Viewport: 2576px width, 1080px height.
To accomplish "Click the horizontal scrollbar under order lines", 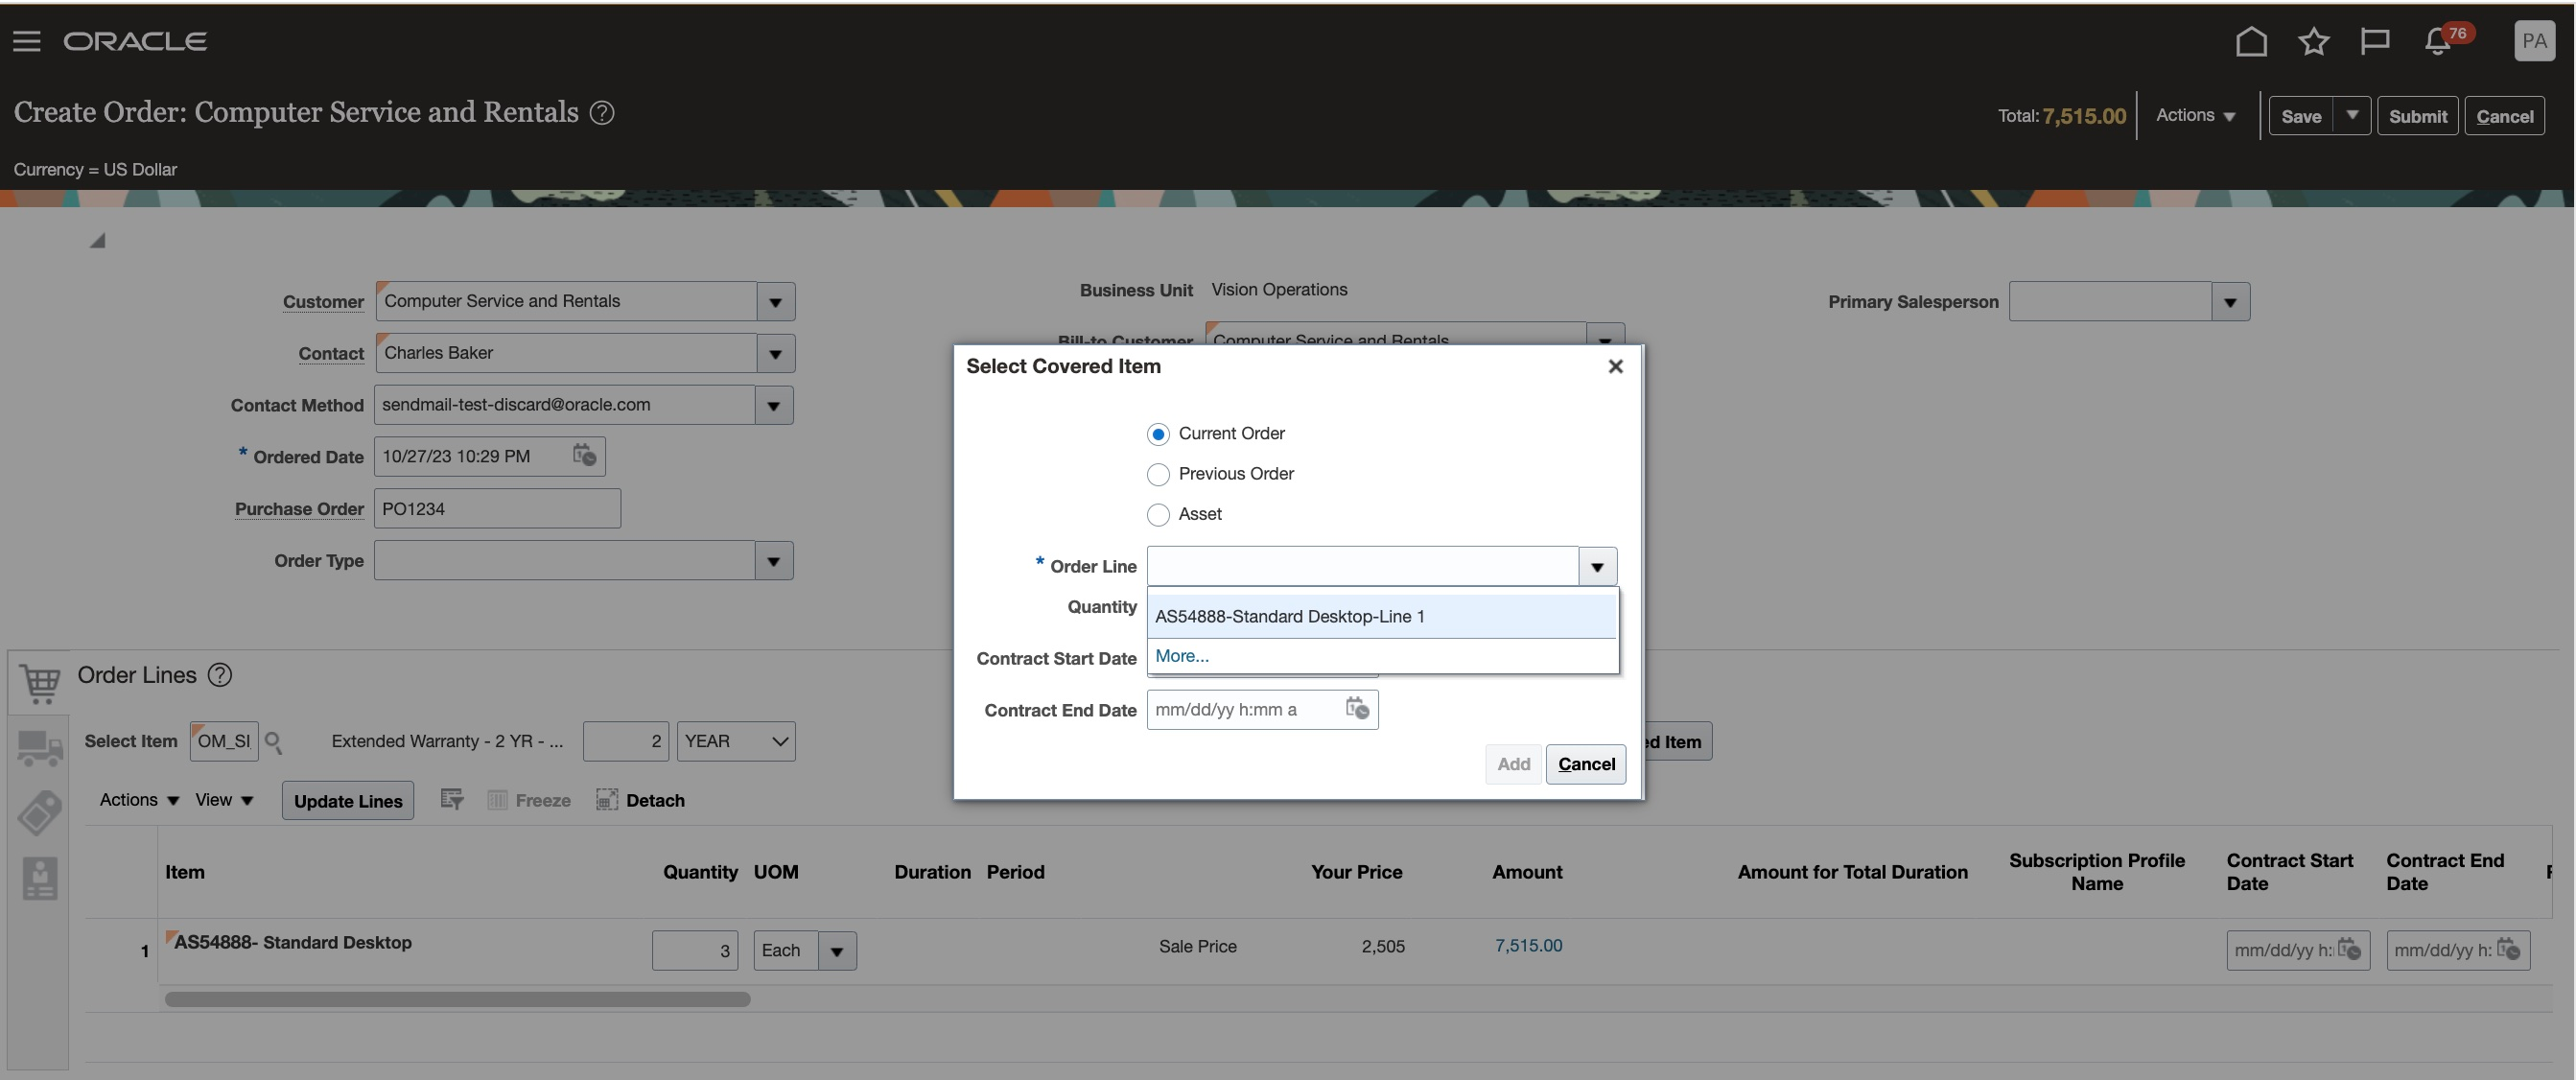I will click(x=457, y=999).
